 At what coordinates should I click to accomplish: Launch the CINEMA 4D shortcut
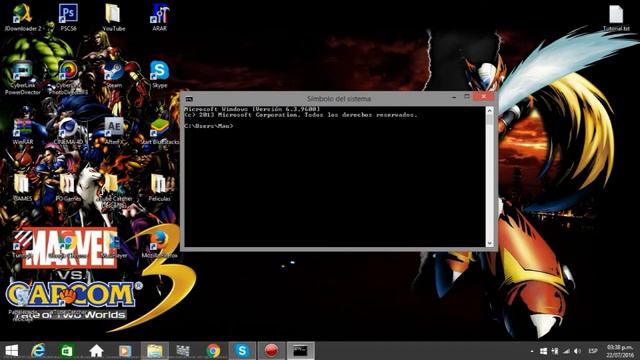[68, 131]
